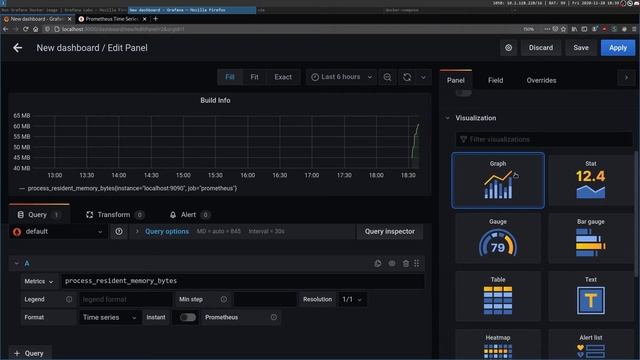Switch to the Overrides tab
Screen dimensions: 640x360
(541, 80)
